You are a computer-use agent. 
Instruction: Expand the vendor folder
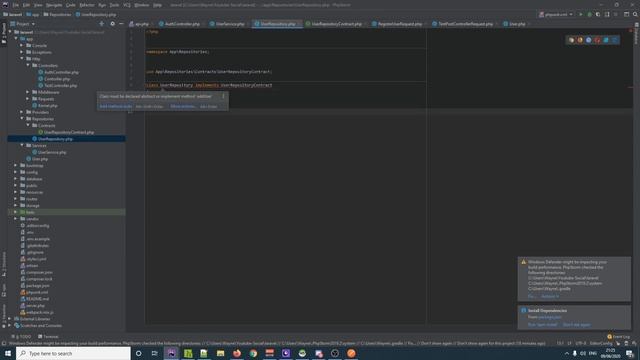point(16,219)
